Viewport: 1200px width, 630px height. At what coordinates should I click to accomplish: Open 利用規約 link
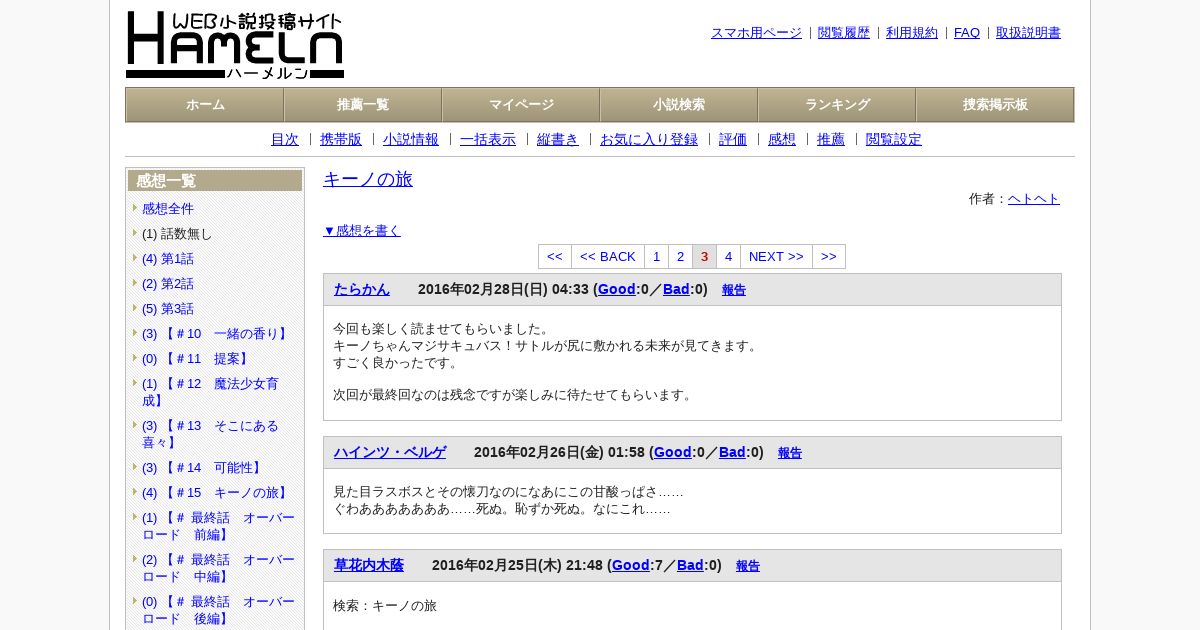(912, 33)
